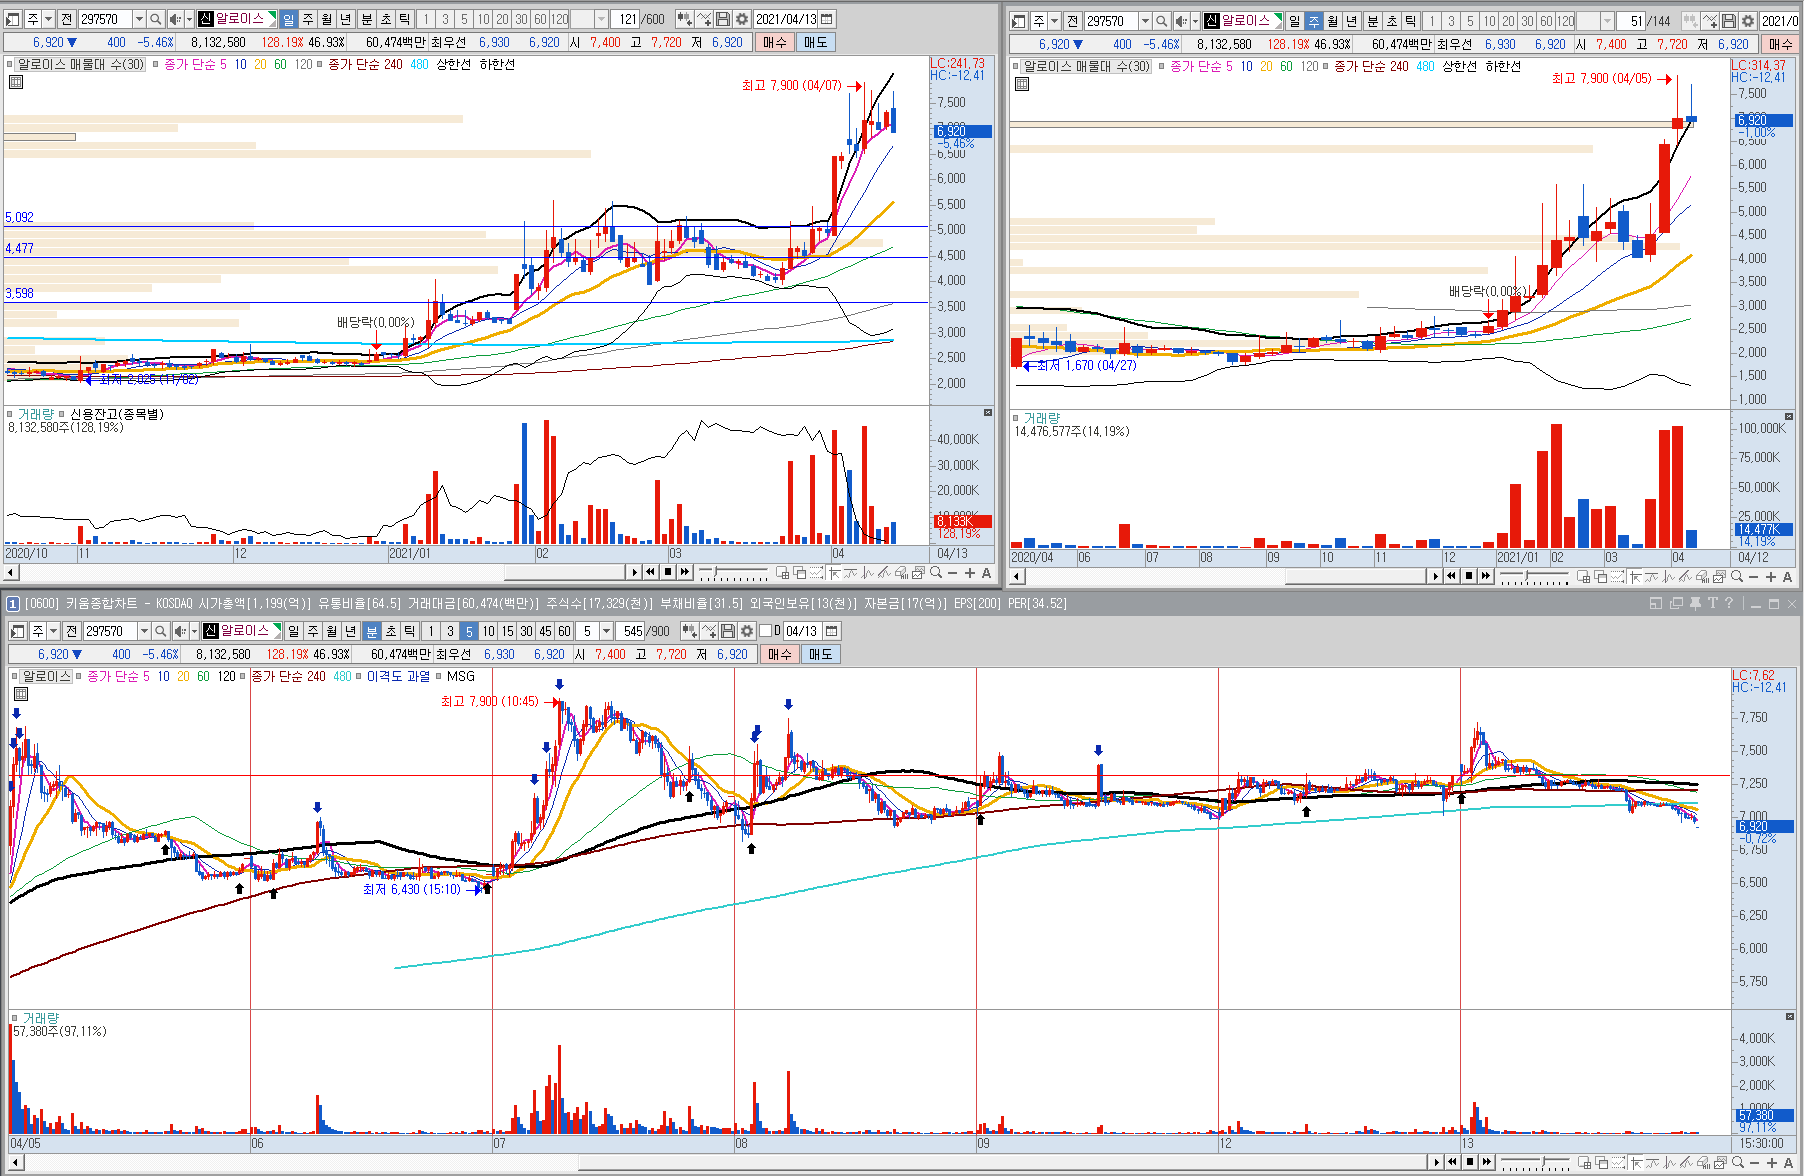Screen dimensions: 1804x1176
Task: Toggle MSG indicator in bottom chart legend
Action: point(461,677)
